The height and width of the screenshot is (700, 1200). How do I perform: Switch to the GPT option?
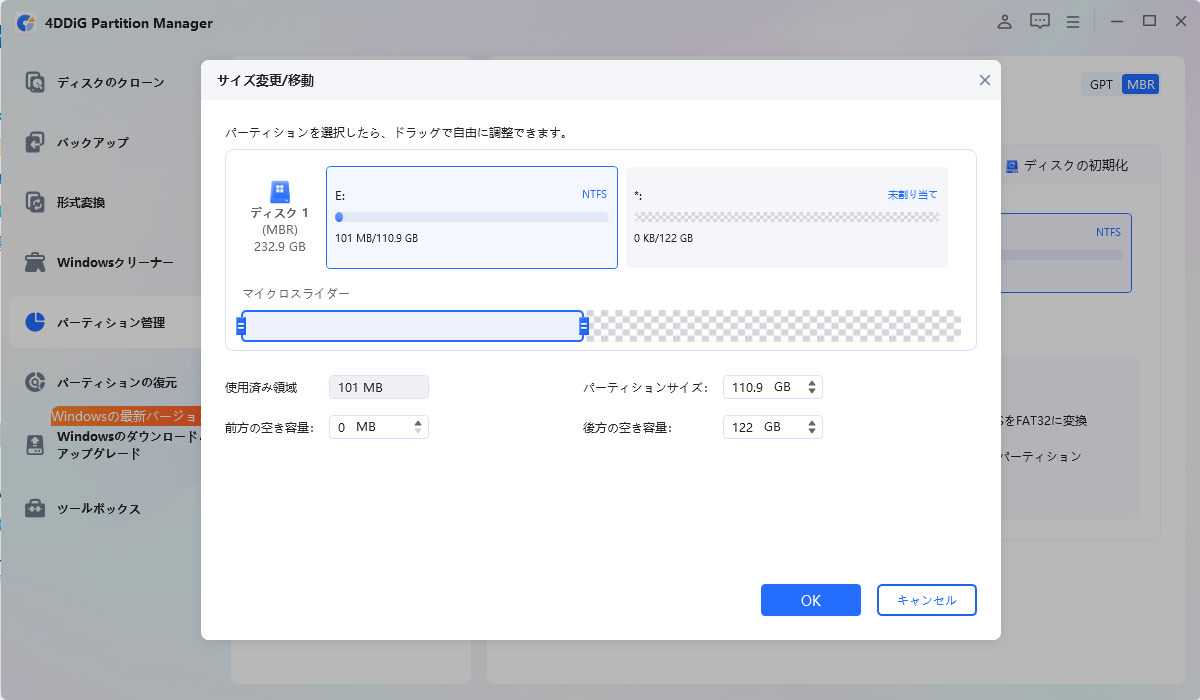point(1101,84)
